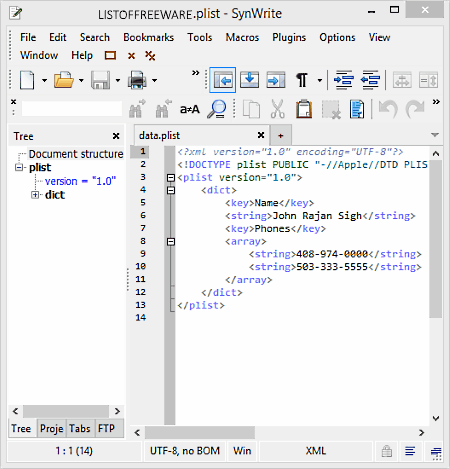Screen dimensions: 450x469
Task: Click the UTF-8, no BOM encoding status
Action: point(185,451)
